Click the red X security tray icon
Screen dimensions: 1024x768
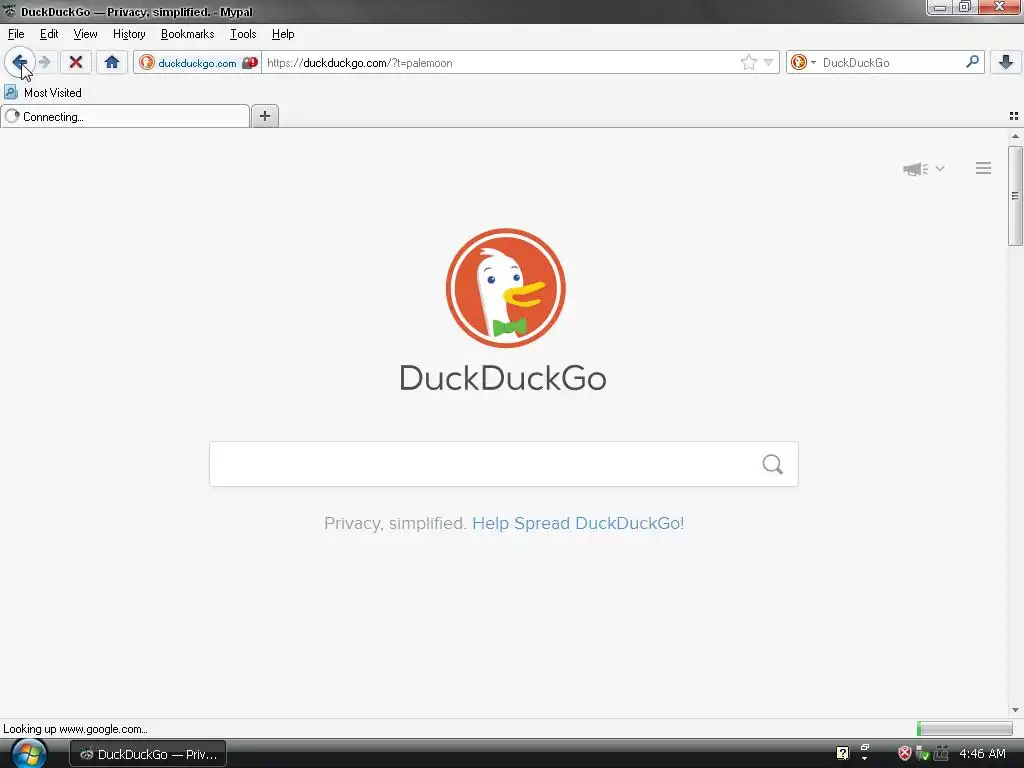tap(904, 754)
